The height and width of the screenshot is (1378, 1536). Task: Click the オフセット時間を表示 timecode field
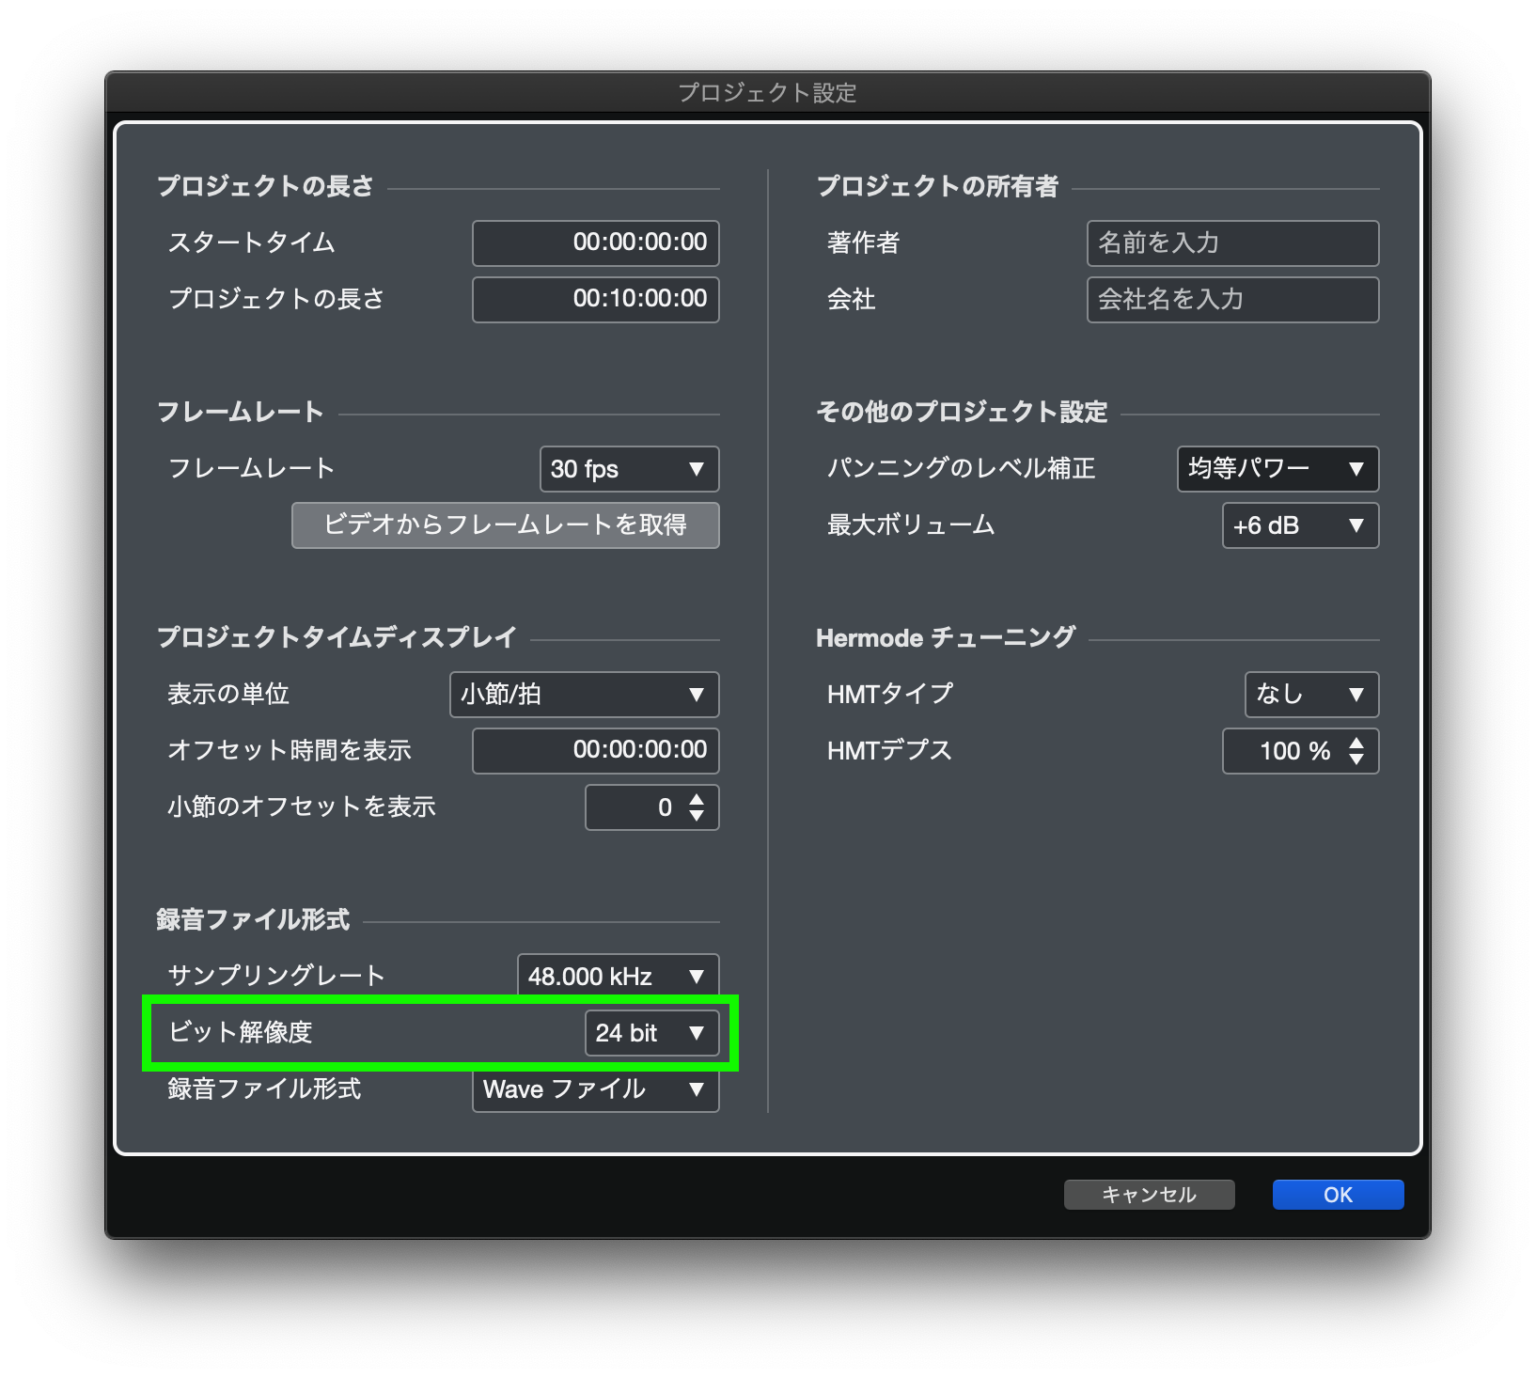pos(595,751)
